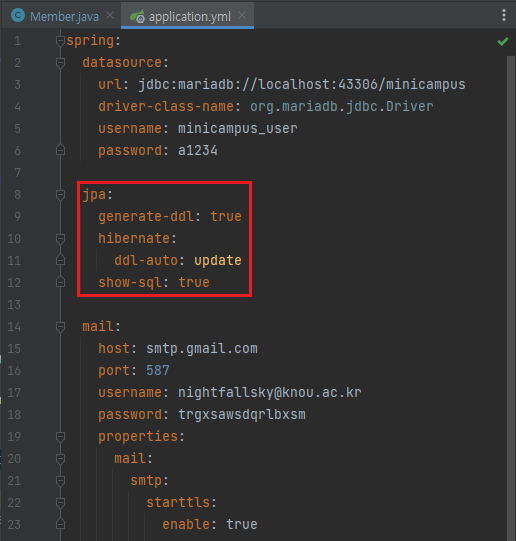Image resolution: width=516 pixels, height=541 pixels.
Task: Click the smtp key on line 21
Action: [146, 481]
